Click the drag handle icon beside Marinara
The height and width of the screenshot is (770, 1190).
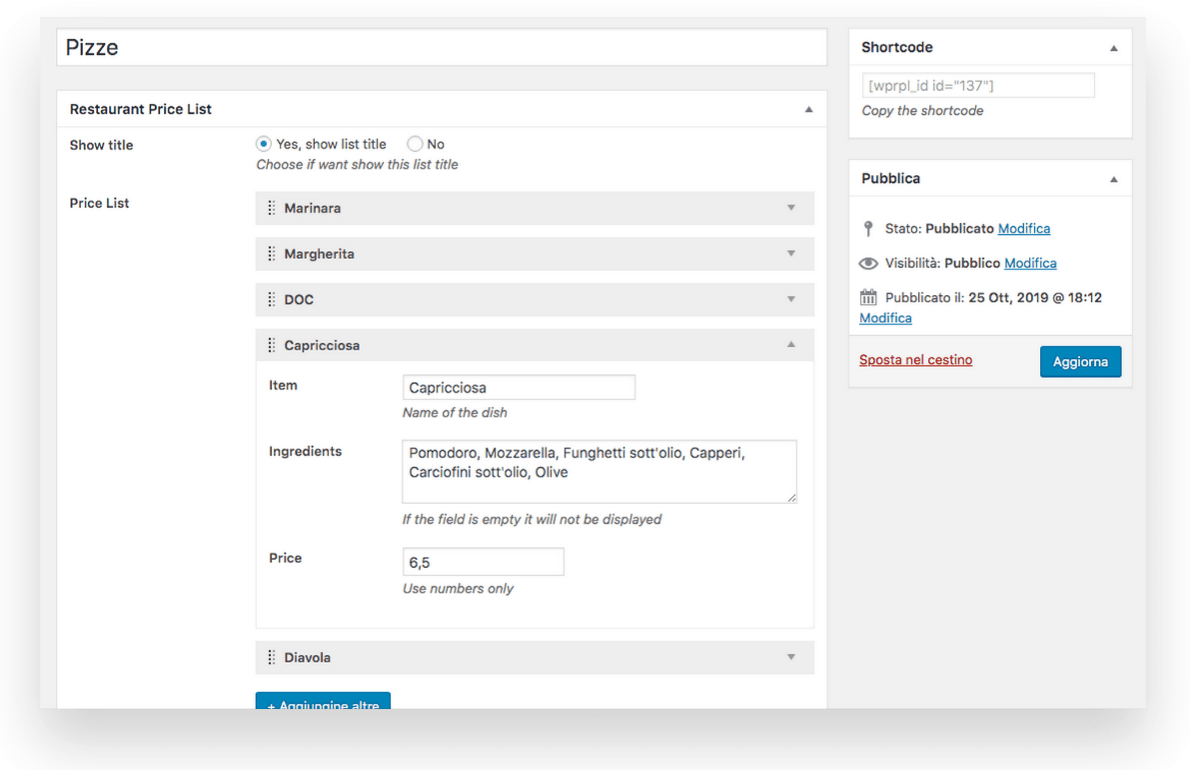(x=271, y=208)
